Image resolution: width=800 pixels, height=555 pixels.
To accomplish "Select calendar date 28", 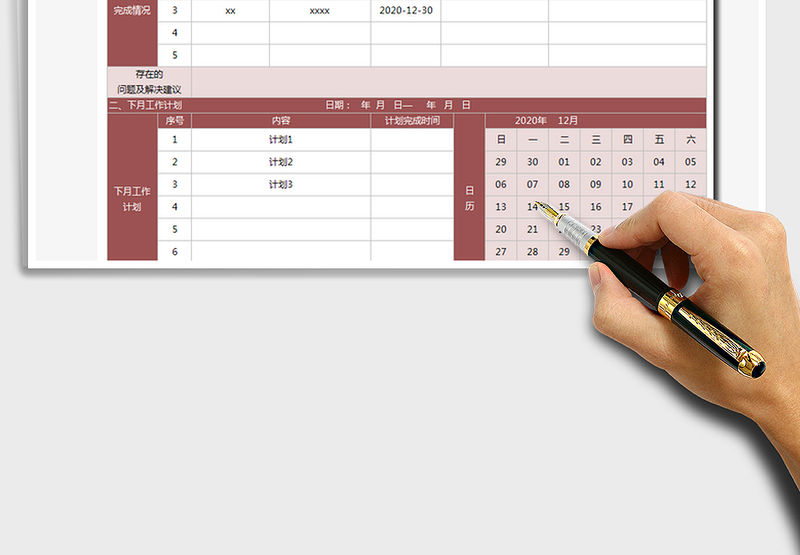I will [x=532, y=252].
